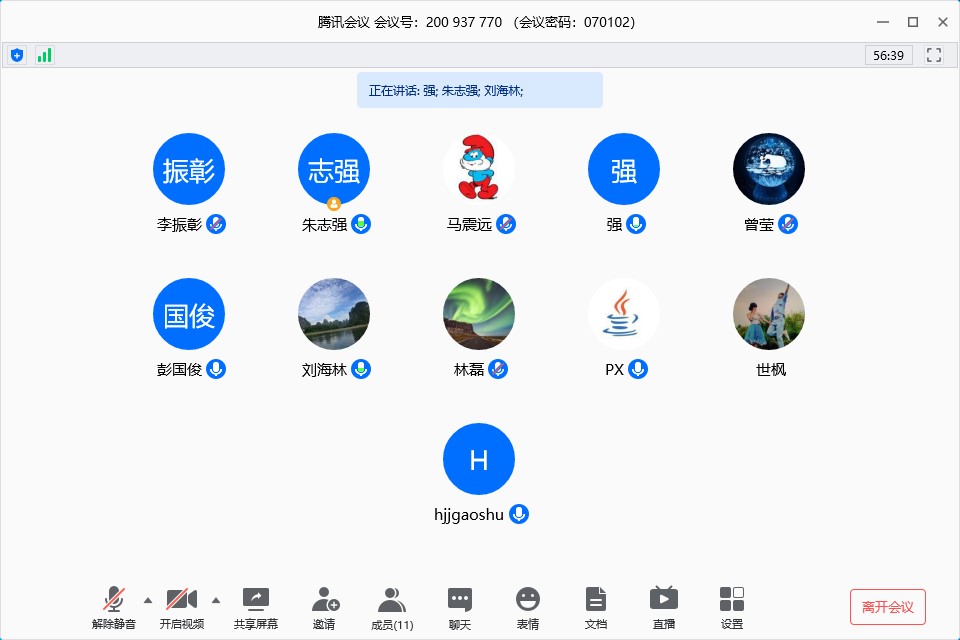Click the current speakers banner

(x=479, y=90)
